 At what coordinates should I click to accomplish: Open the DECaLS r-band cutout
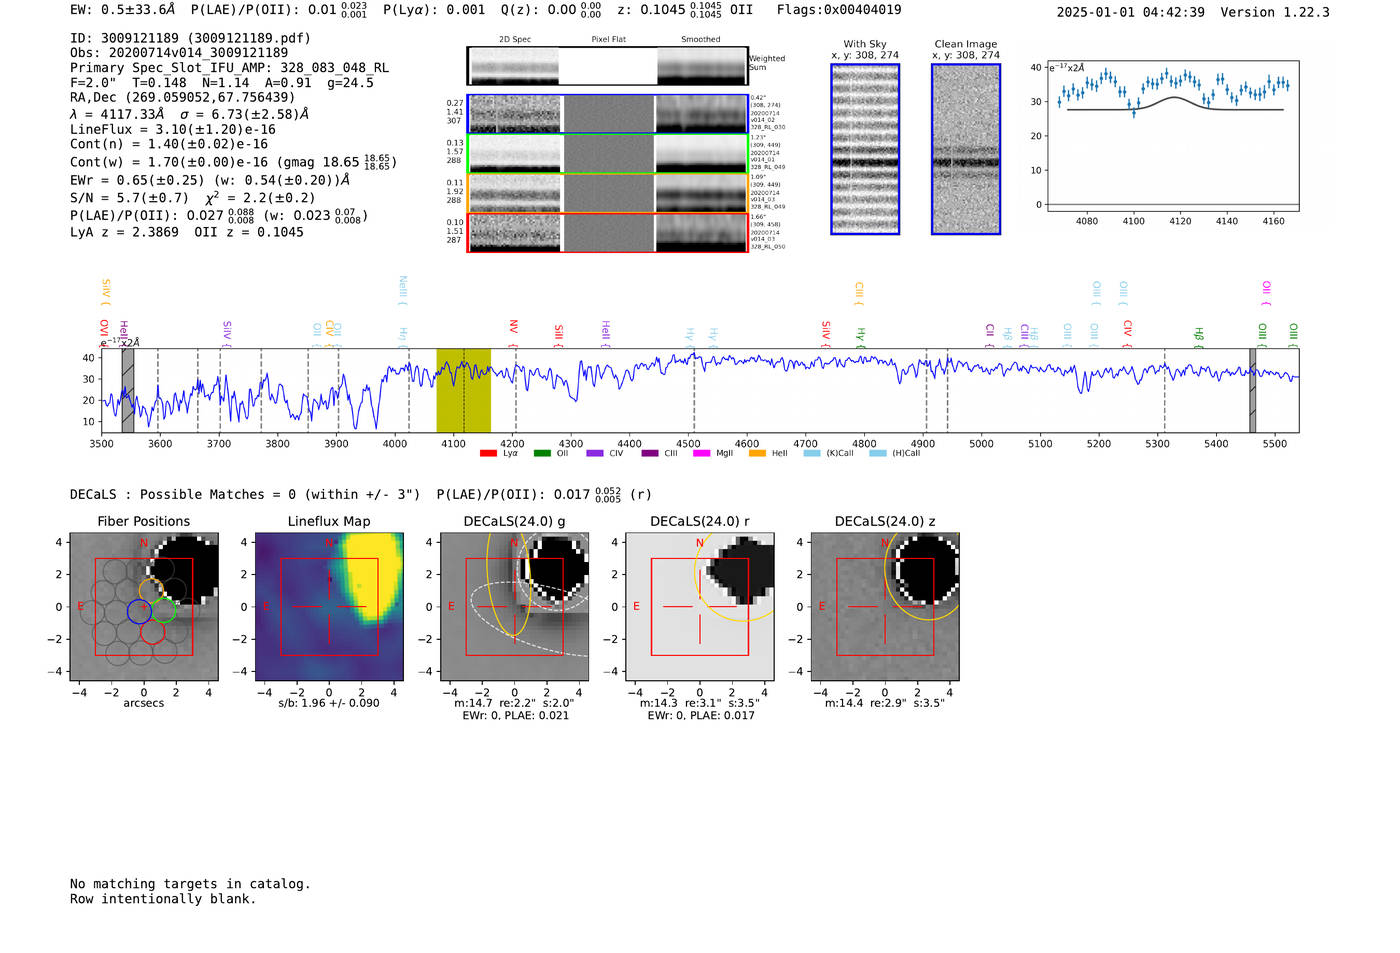[x=699, y=607]
